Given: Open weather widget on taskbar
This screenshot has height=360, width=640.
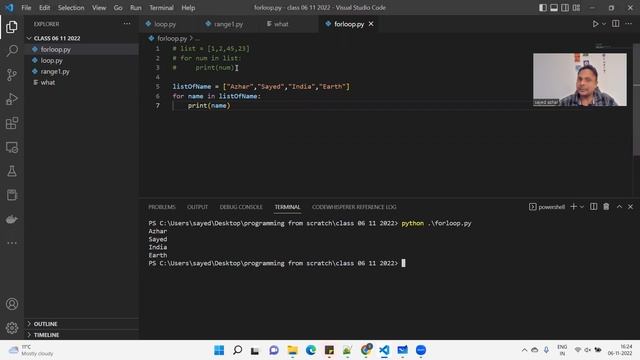Looking at the screenshot, I should click(31, 350).
